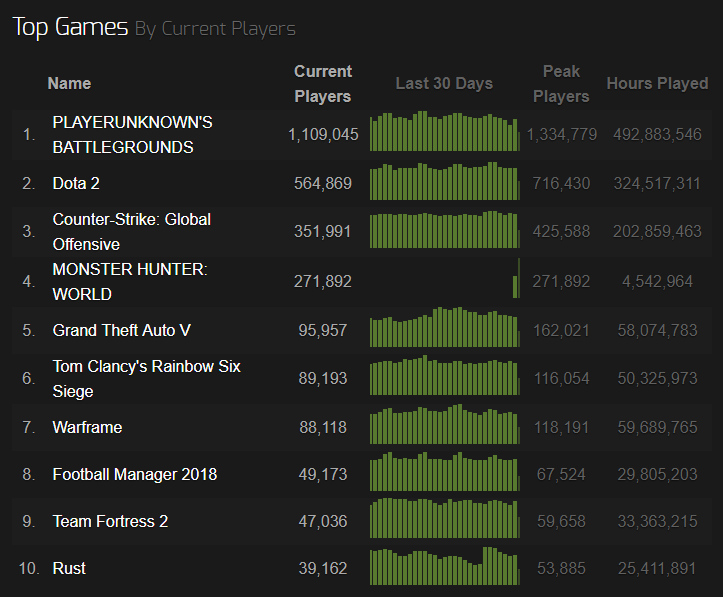This screenshot has height=597, width=723.
Task: Open the Rust game page
Action: point(69,568)
